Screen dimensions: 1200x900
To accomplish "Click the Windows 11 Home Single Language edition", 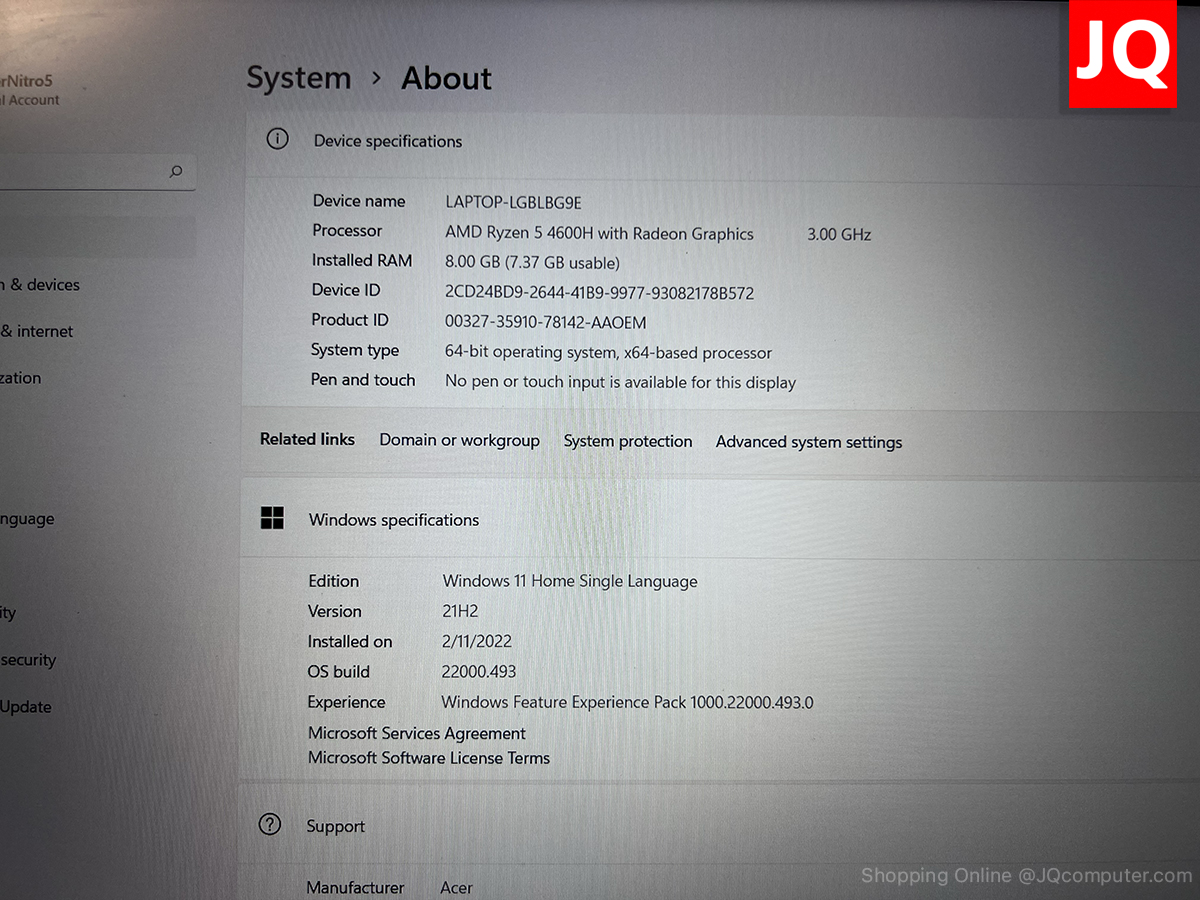I will (x=570, y=581).
